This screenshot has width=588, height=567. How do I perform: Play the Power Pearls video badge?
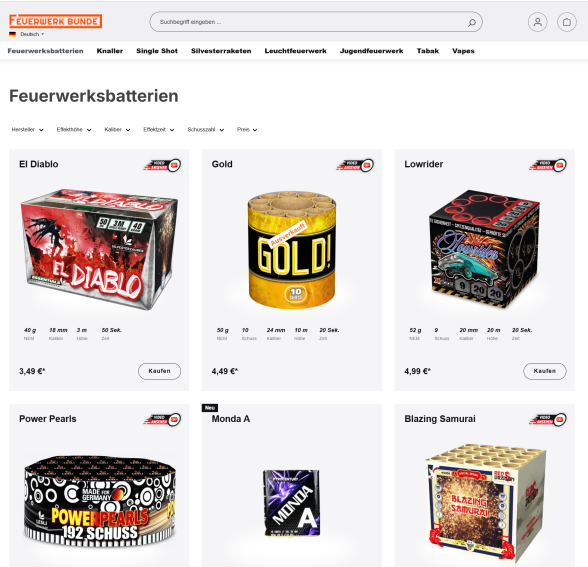162,419
